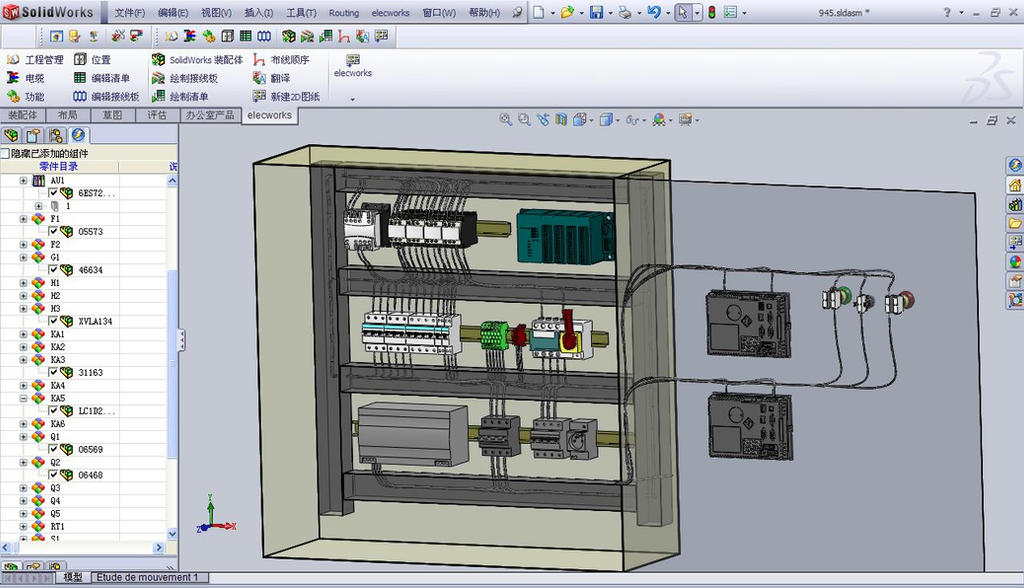Screen dimensions: 1024x588
Task: Open 编辑接线板 edit terminal strip tool
Action: pyautogui.click(x=106, y=97)
